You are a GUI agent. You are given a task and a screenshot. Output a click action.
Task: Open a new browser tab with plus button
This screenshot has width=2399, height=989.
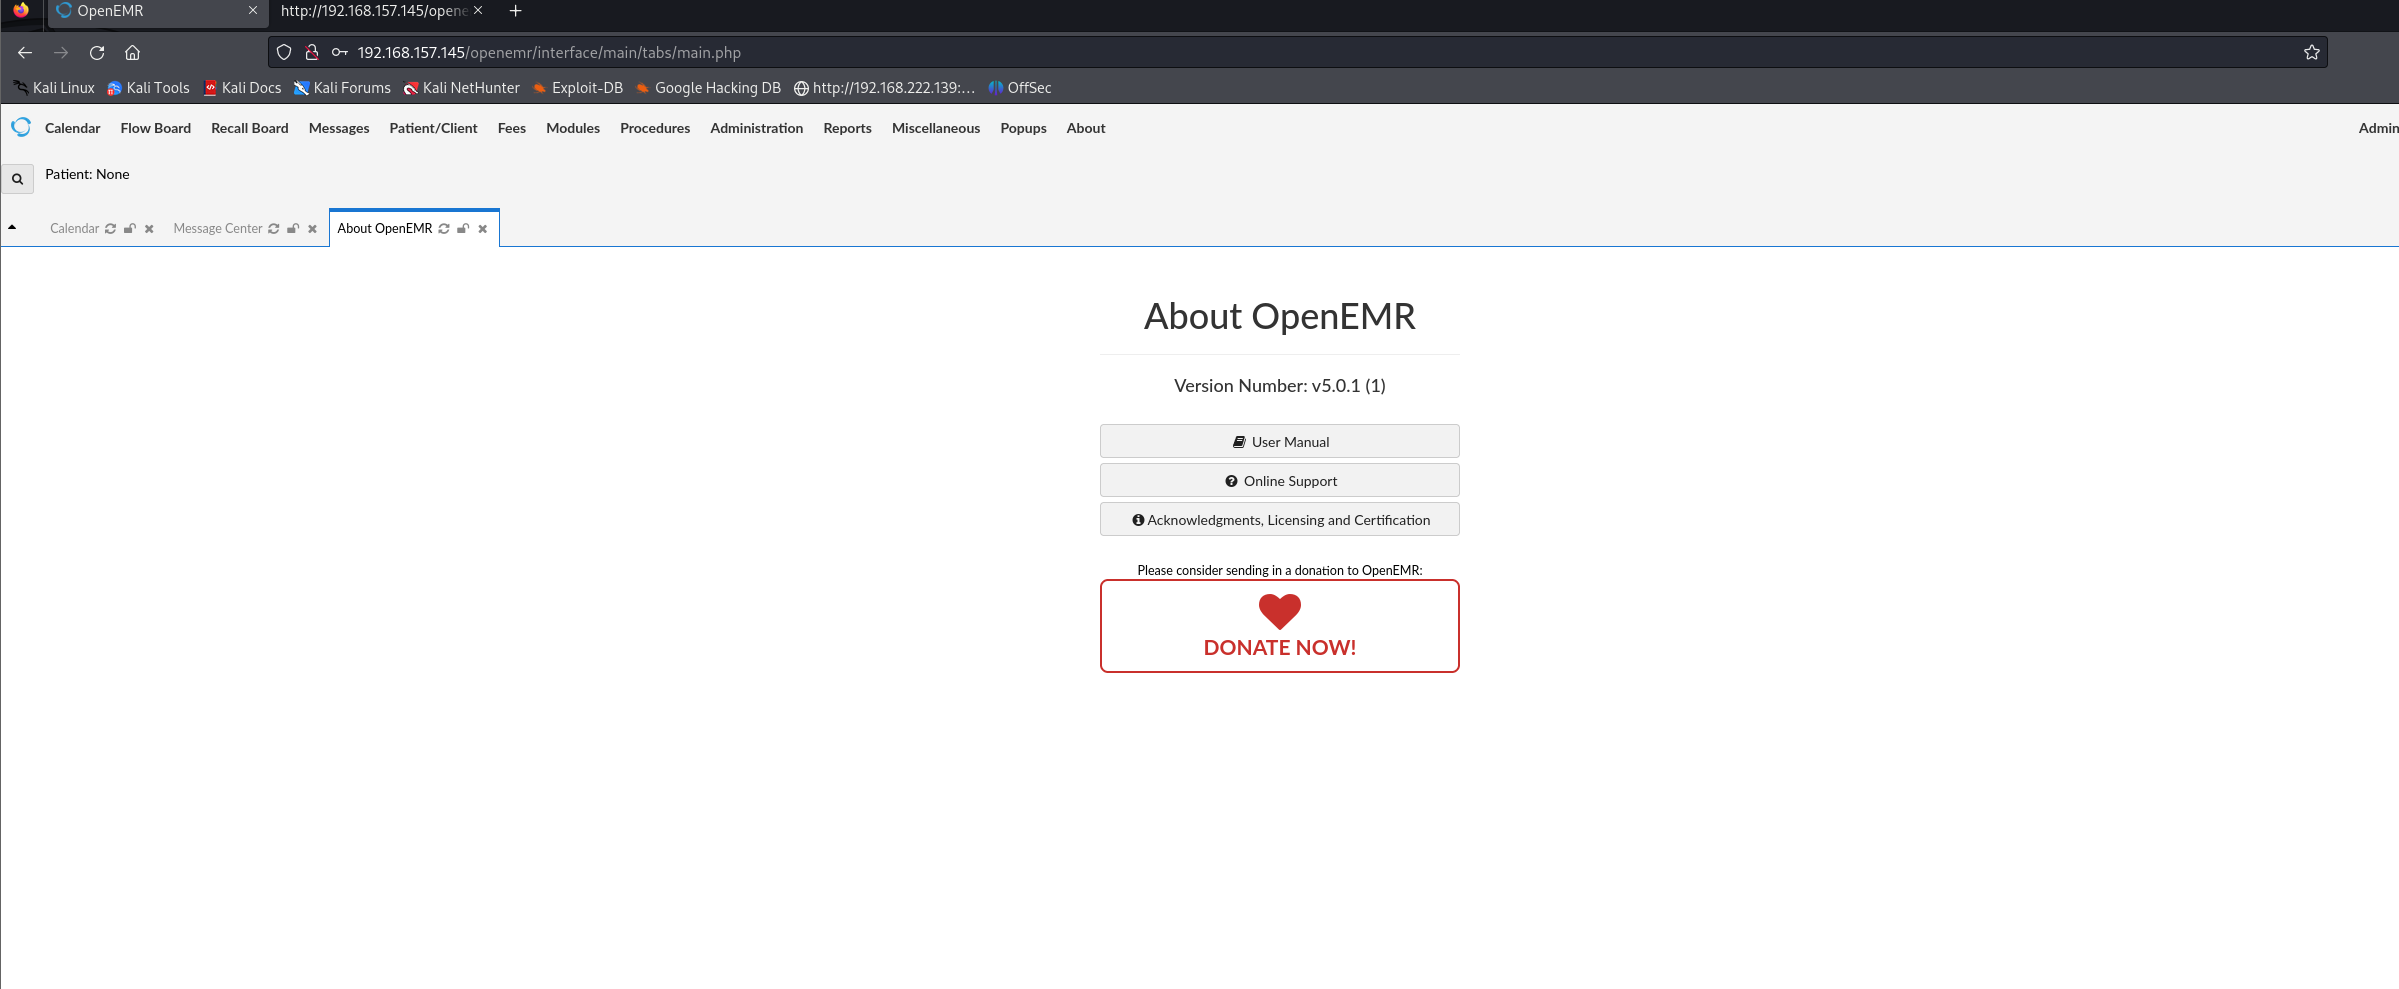pyautogui.click(x=516, y=11)
